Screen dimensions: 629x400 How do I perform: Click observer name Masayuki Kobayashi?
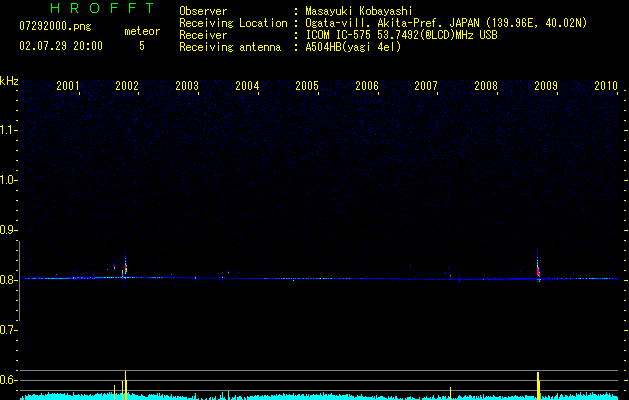pos(359,11)
